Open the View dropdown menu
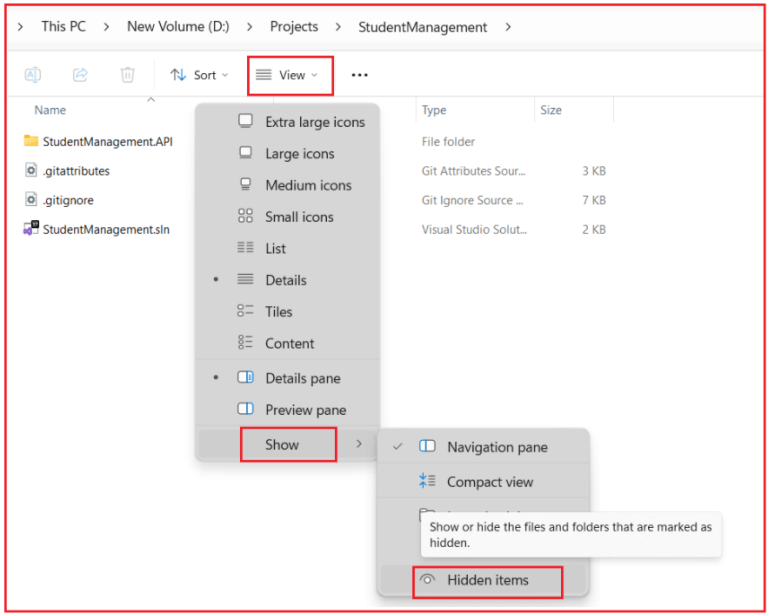Image resolution: width=768 pixels, height=614 pixels. (288, 75)
